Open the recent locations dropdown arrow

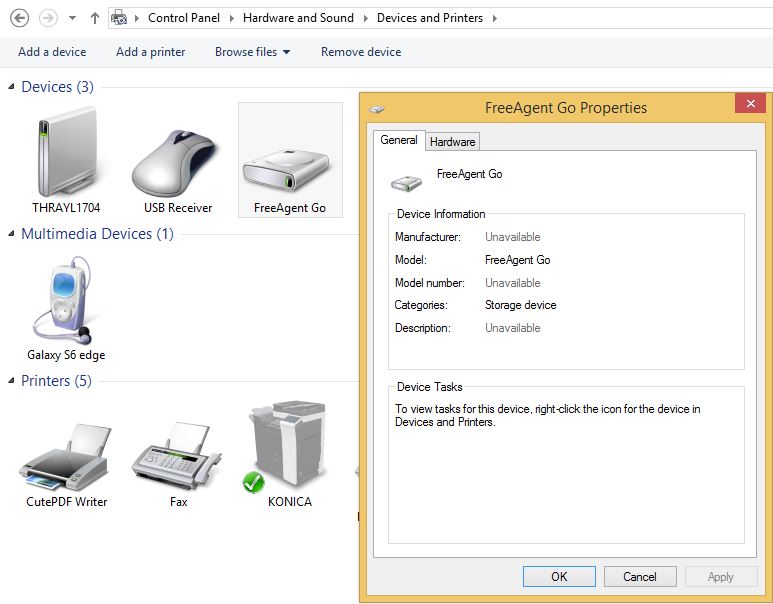point(72,19)
